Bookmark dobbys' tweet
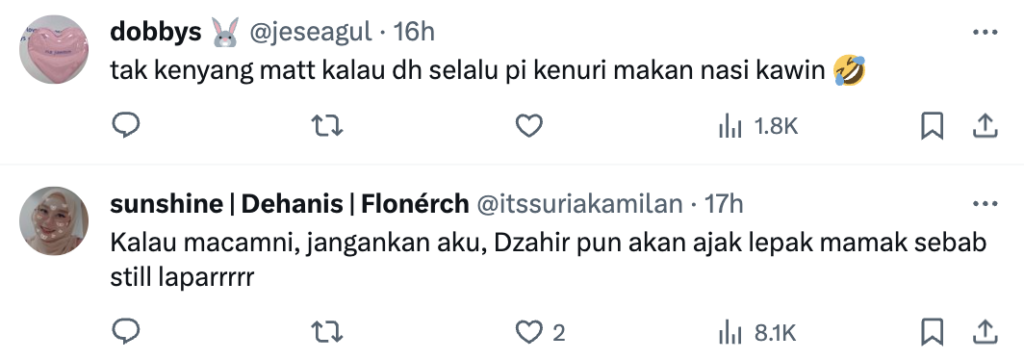This screenshot has height=360, width=1024. [x=932, y=126]
